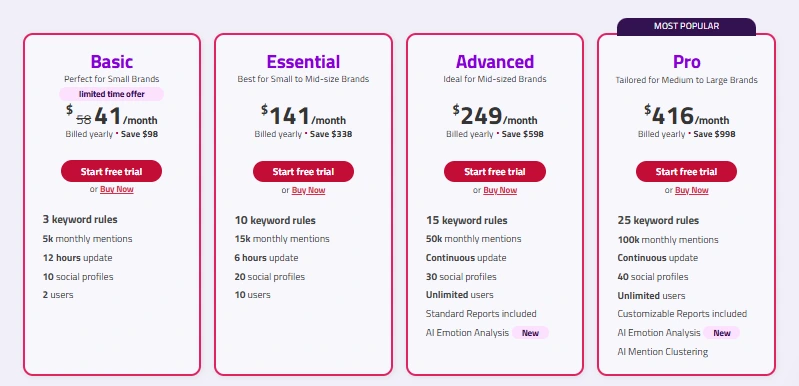Select the Pro plan heading
This screenshot has width=799, height=386.
[x=686, y=62]
